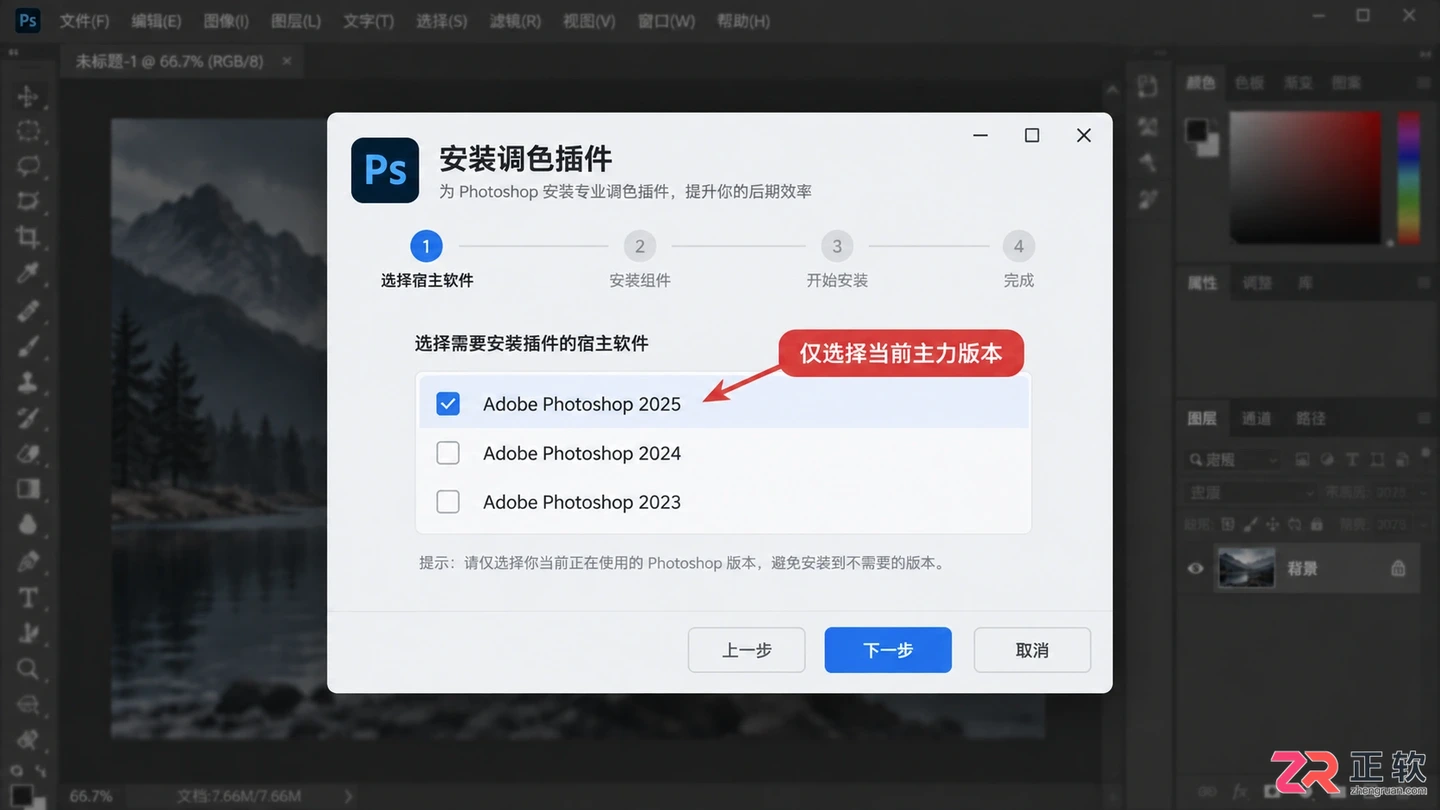Filter layers by adjustment layers icon

(x=1327, y=460)
